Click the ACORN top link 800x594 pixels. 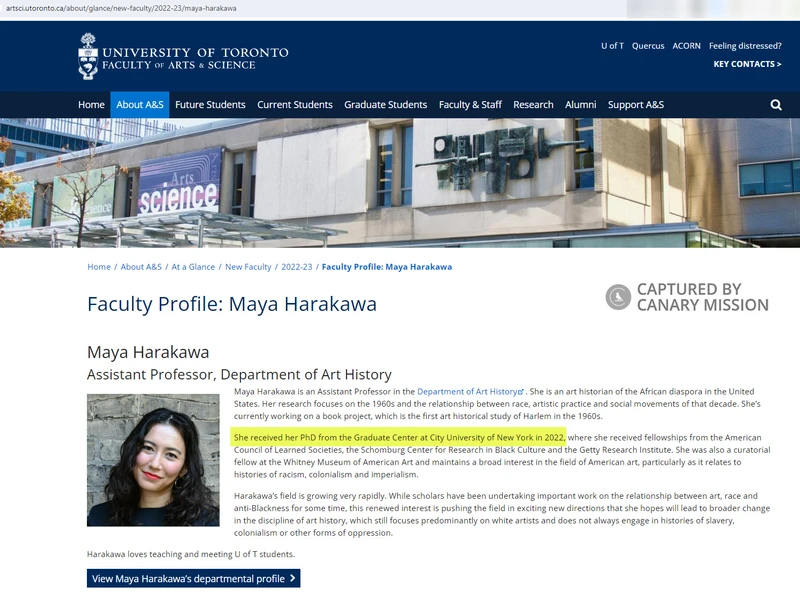click(686, 46)
